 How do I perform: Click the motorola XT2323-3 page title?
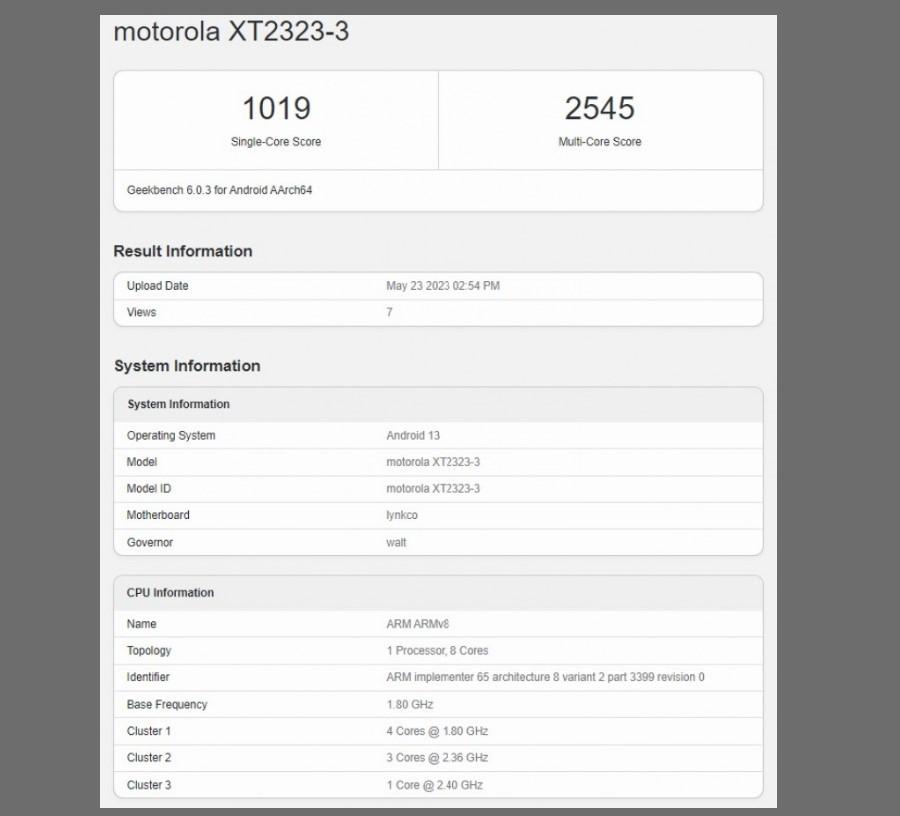coord(231,31)
